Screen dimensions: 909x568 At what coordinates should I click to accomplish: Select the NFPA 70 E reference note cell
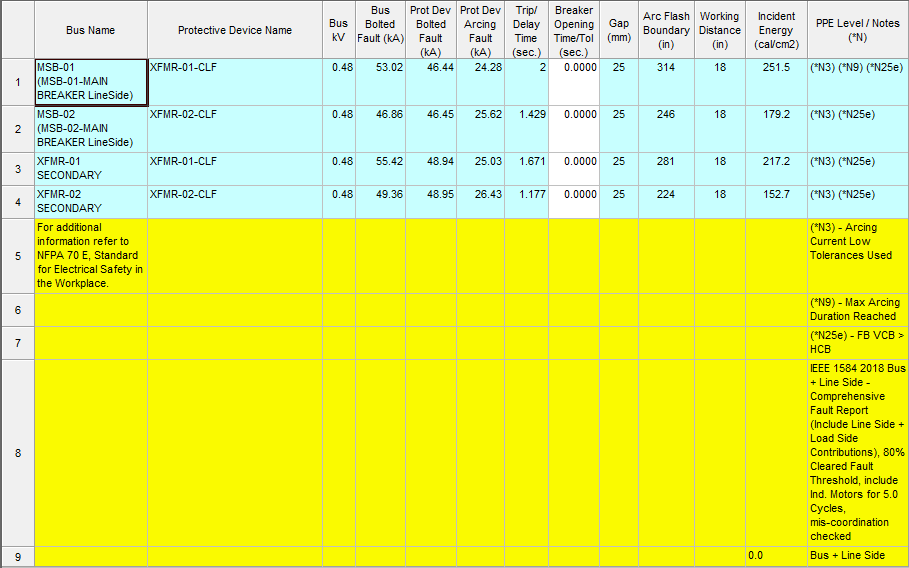(91, 256)
